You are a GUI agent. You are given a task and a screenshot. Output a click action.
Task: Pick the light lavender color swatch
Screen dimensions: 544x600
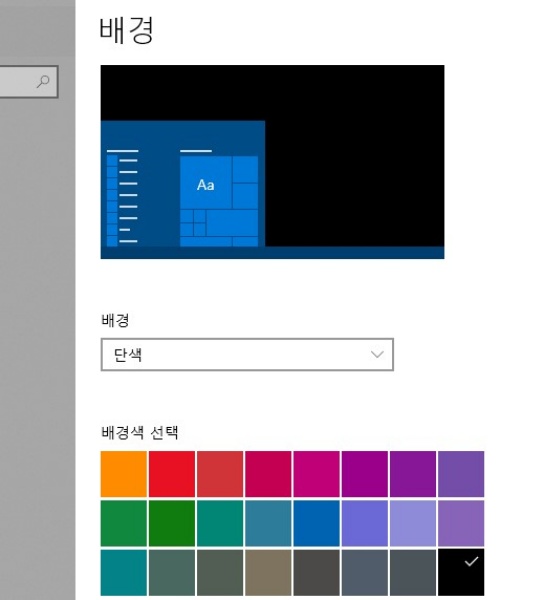(413, 523)
